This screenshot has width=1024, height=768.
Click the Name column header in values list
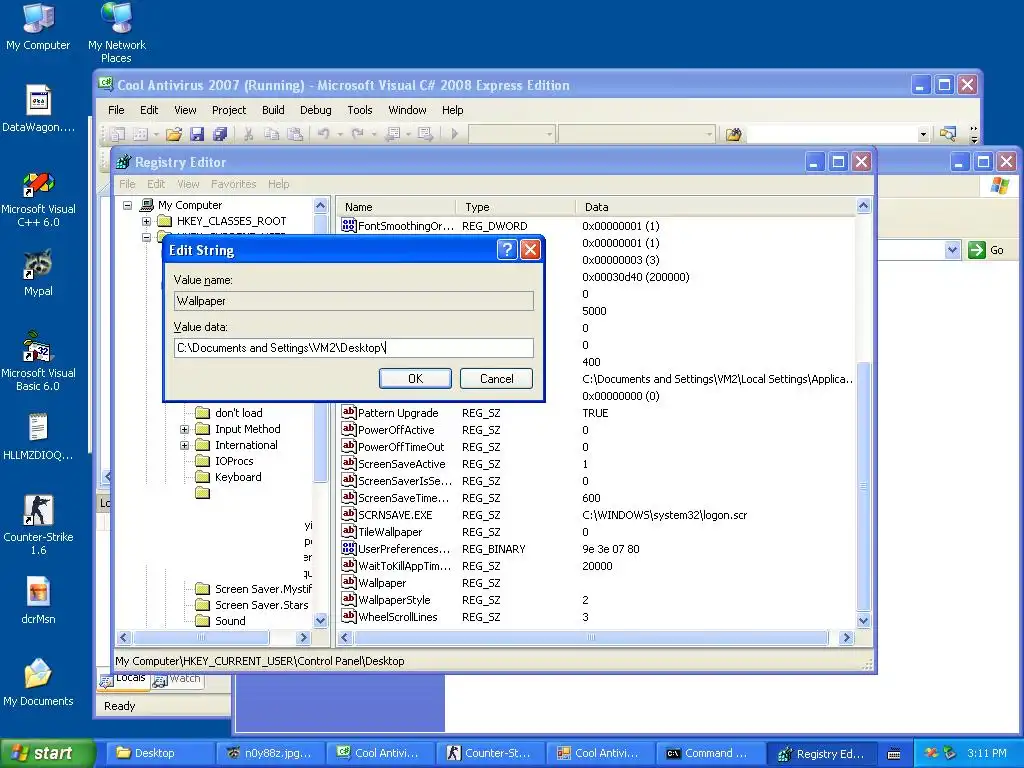click(x=396, y=207)
